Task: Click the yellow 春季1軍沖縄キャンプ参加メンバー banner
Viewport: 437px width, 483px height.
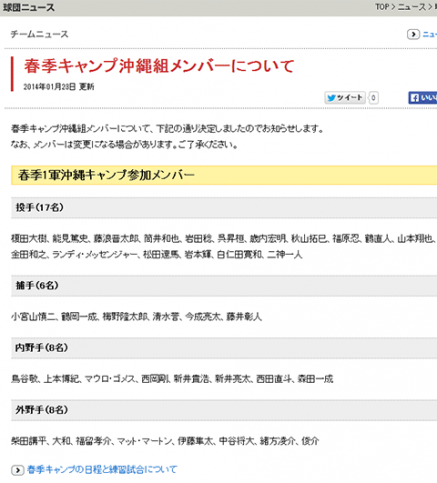Action: (224, 175)
